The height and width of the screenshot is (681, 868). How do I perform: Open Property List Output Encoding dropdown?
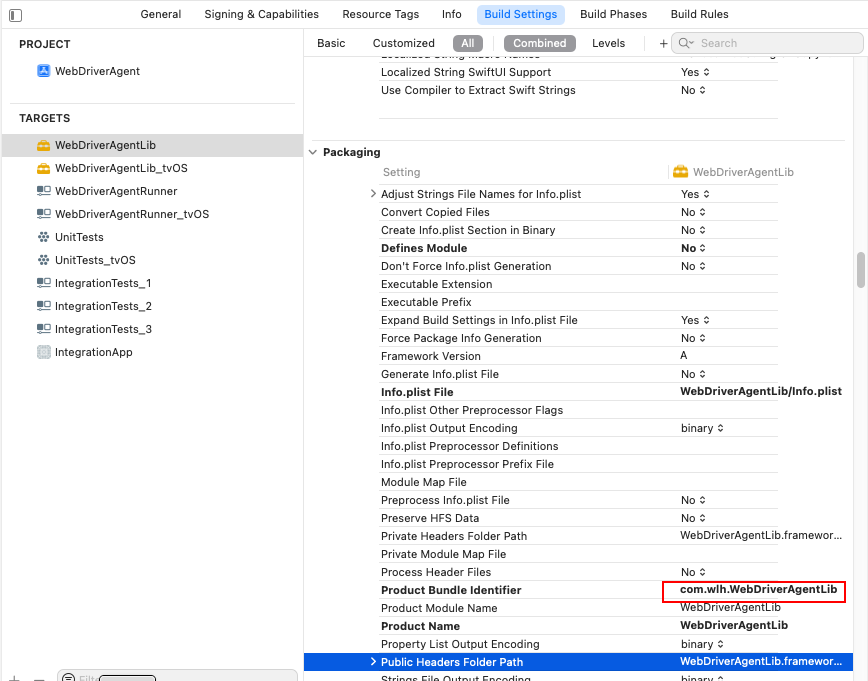tap(702, 644)
